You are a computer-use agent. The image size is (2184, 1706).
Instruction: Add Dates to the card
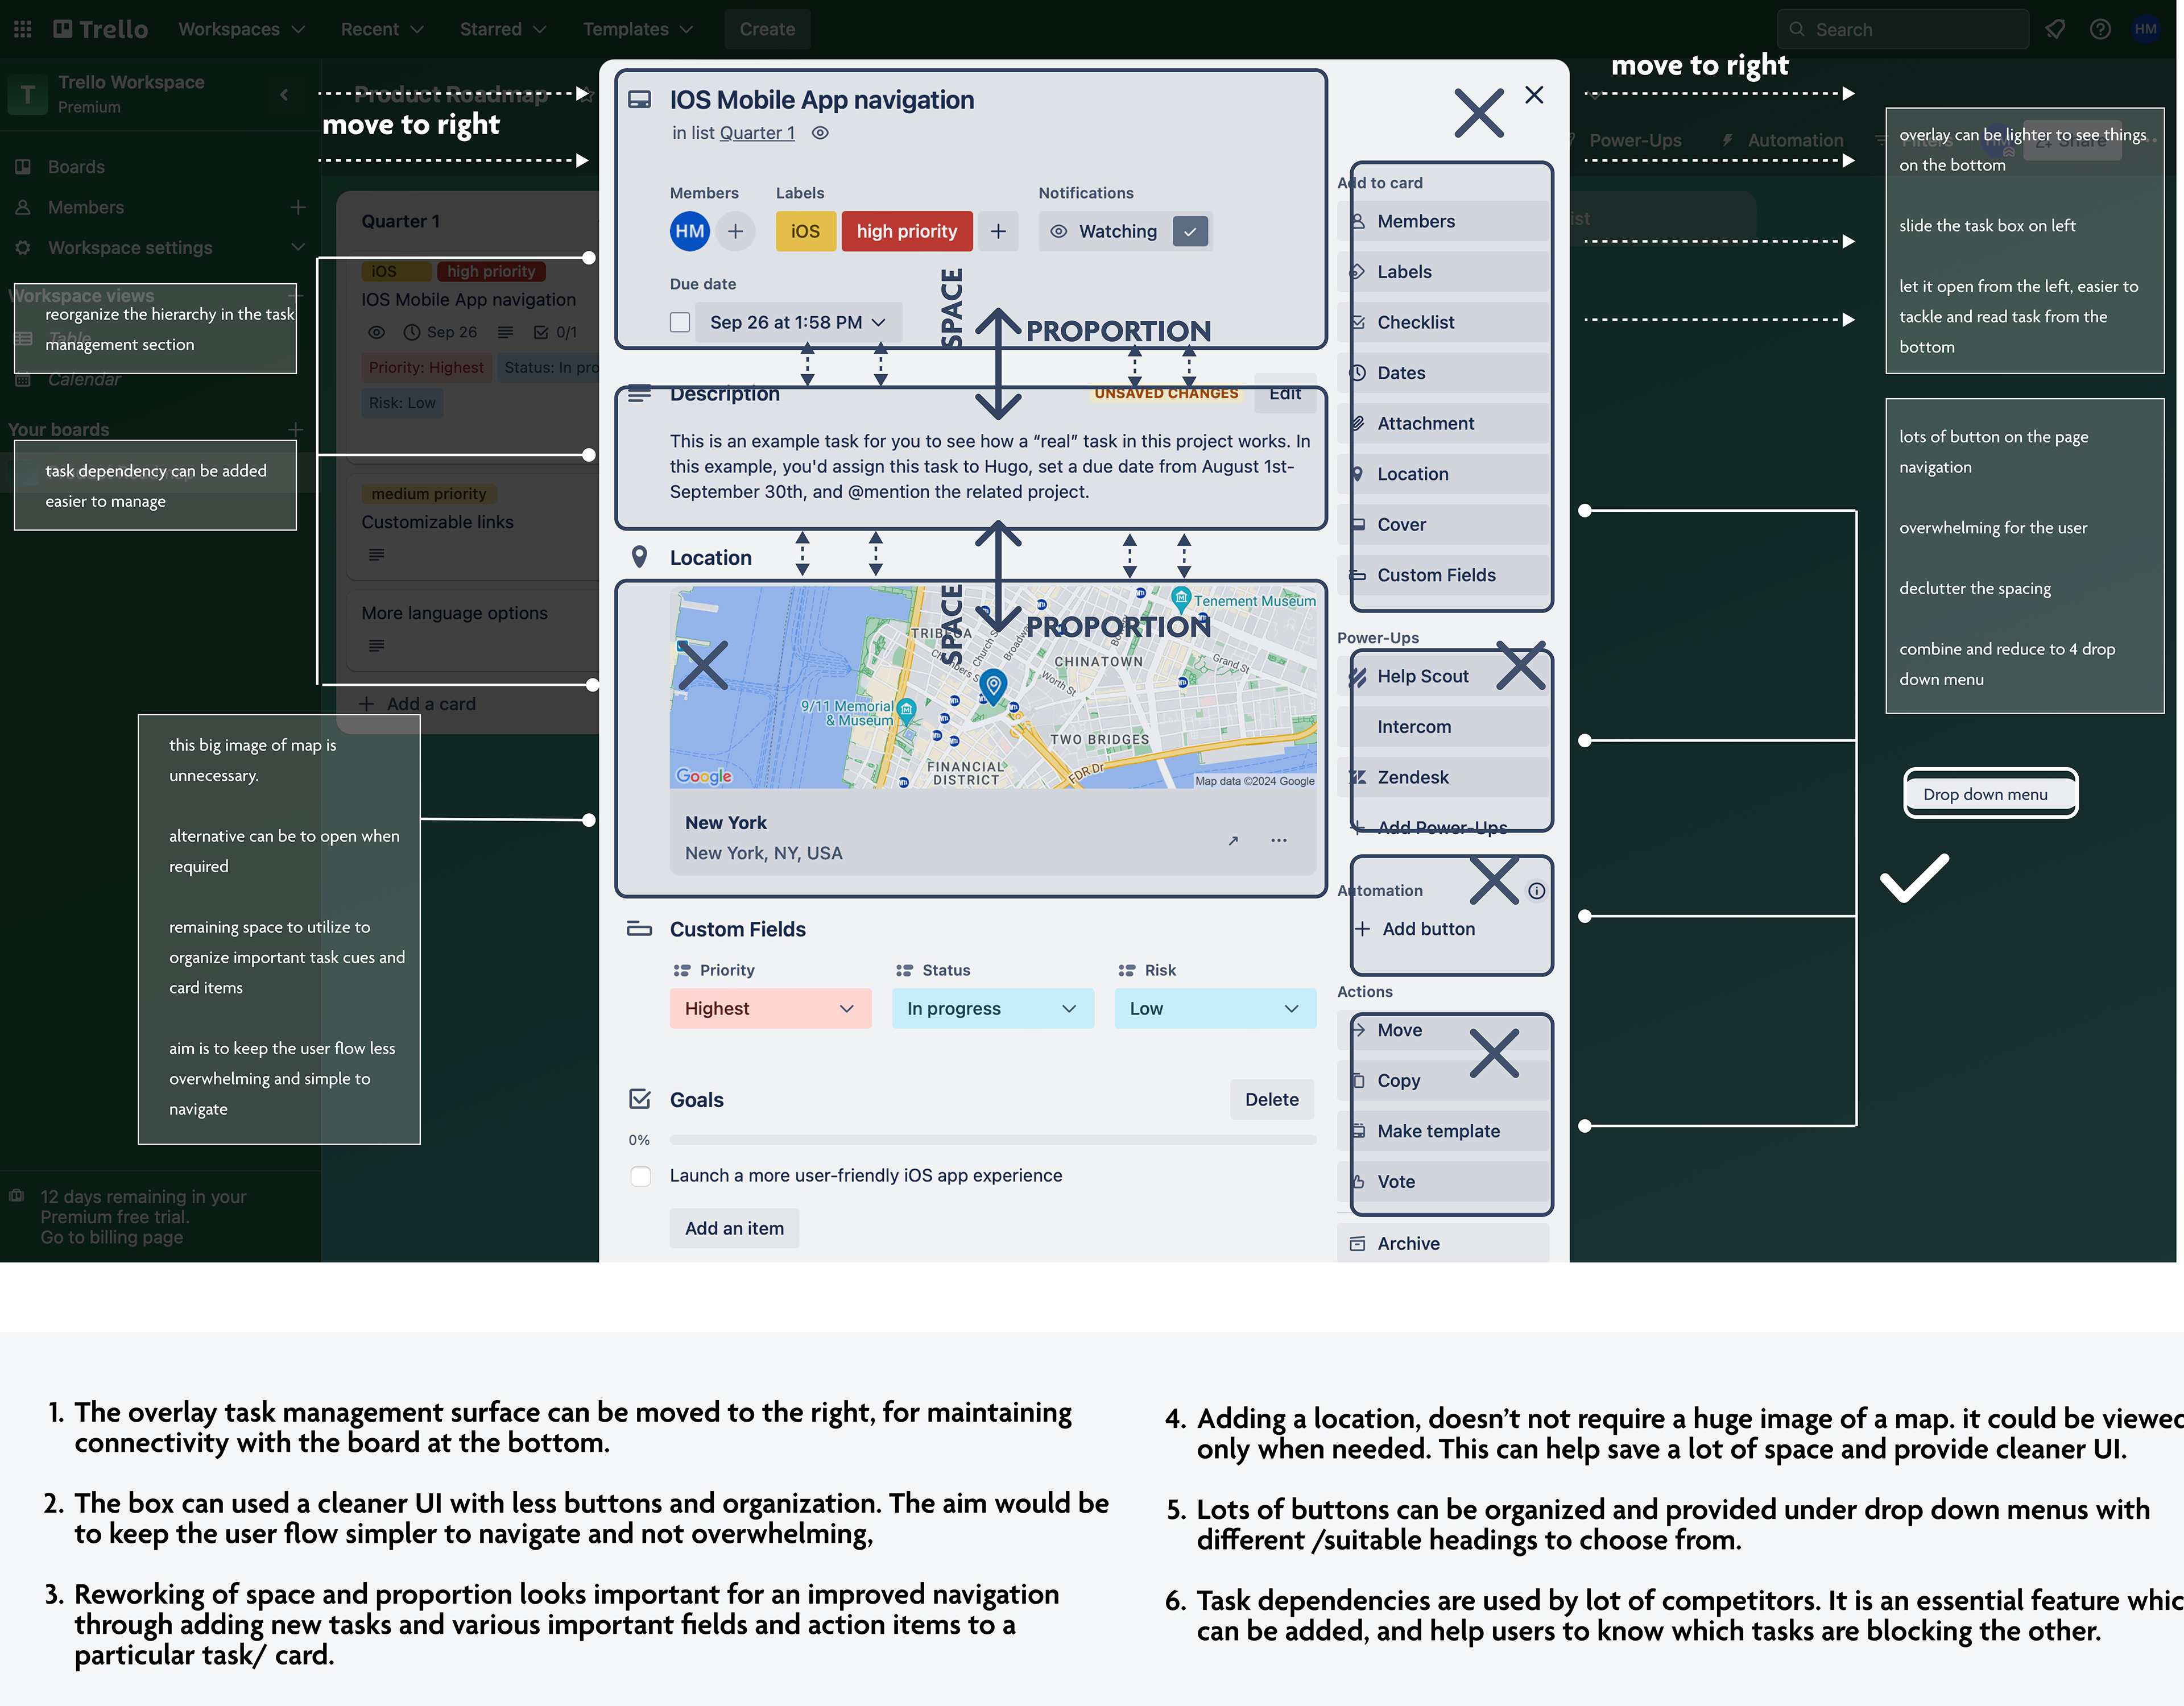(x=1443, y=373)
